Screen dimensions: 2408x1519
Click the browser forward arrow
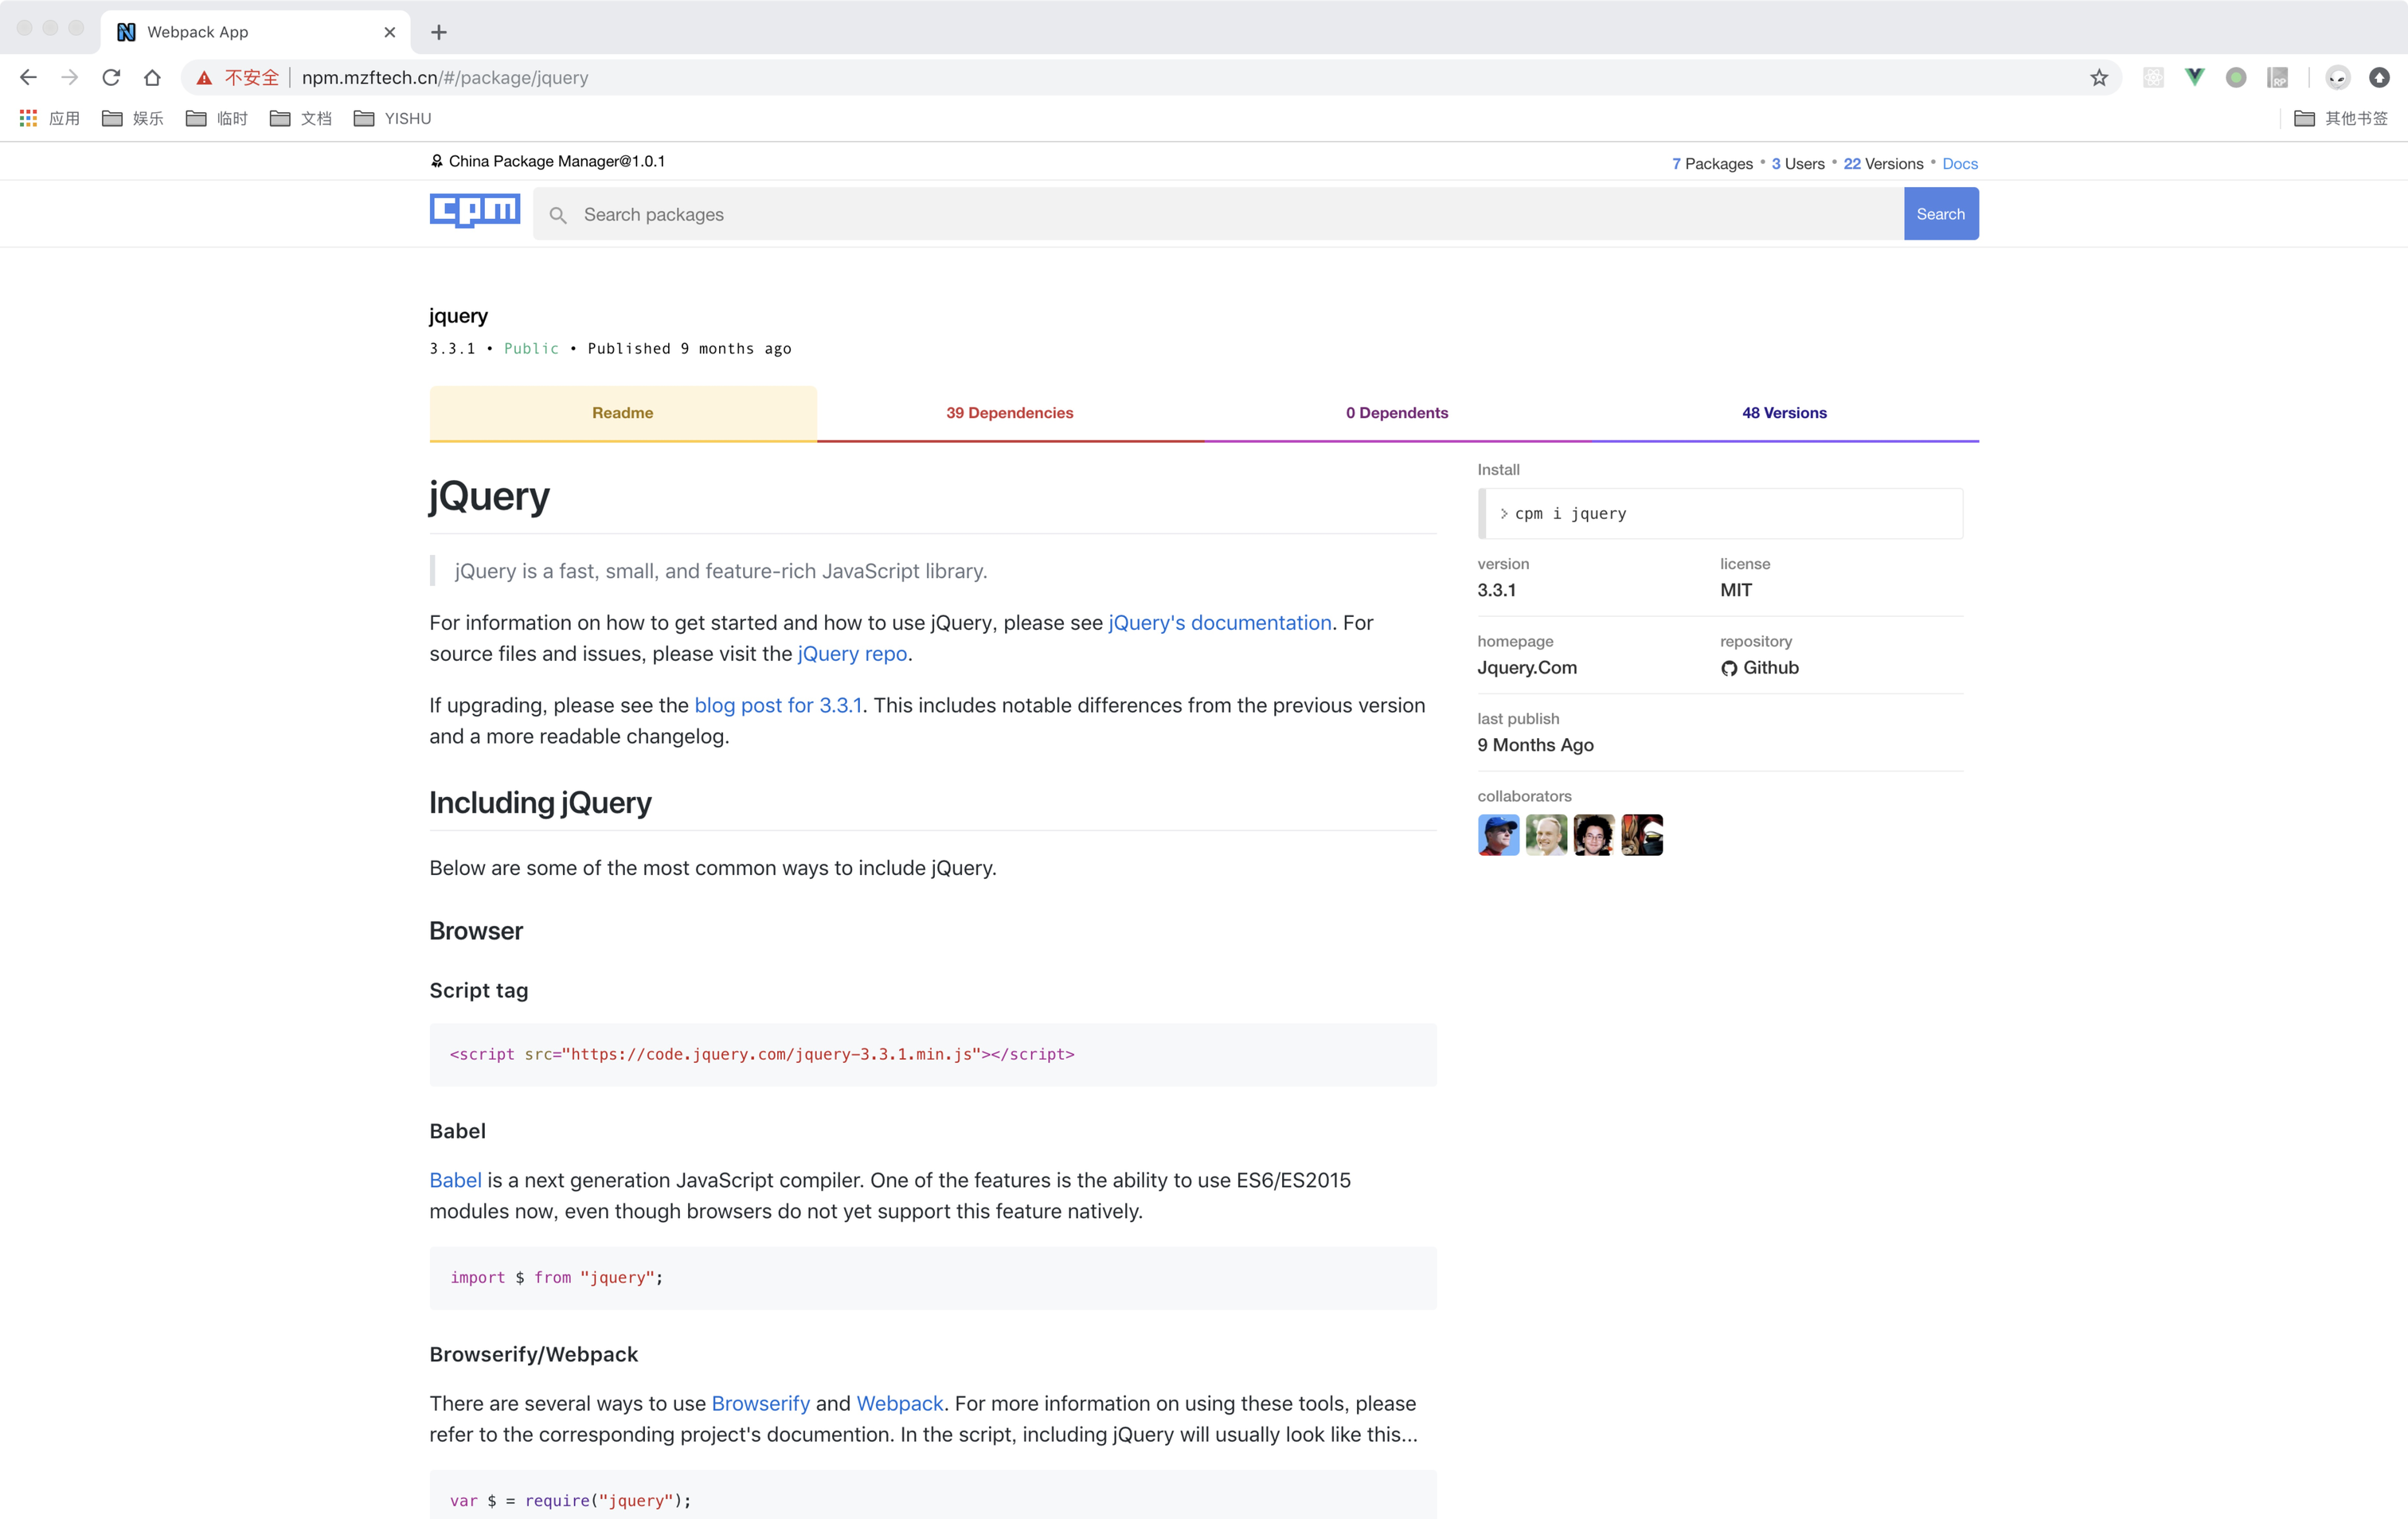[69, 77]
